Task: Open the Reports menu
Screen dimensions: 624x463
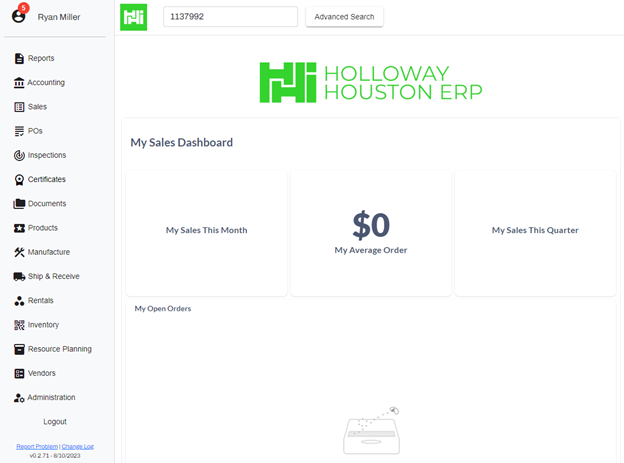Action: pos(41,59)
